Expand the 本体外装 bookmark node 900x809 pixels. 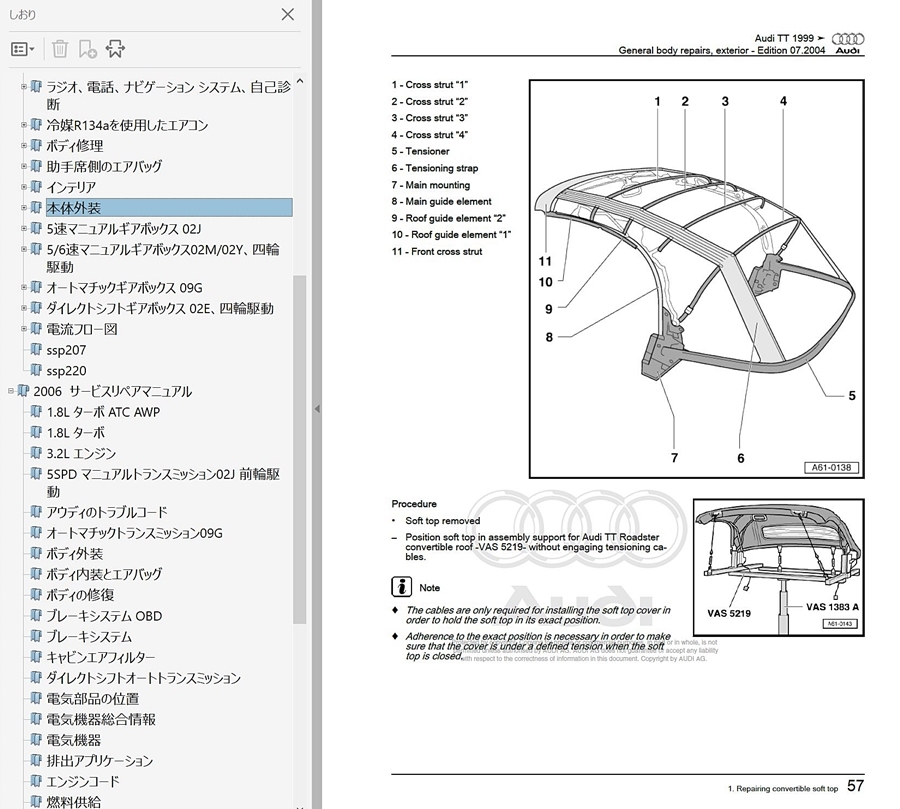24,207
